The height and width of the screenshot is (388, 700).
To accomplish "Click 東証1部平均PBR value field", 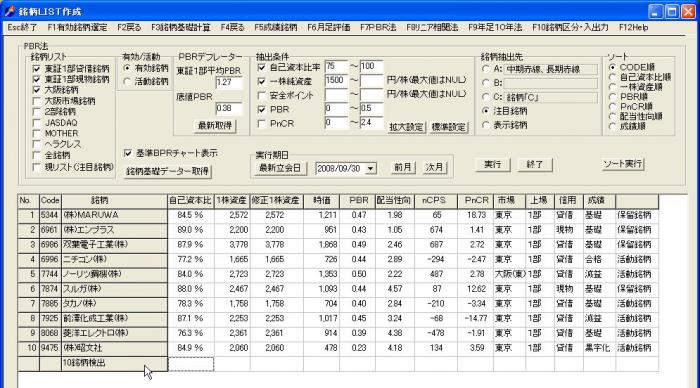I will (x=229, y=83).
